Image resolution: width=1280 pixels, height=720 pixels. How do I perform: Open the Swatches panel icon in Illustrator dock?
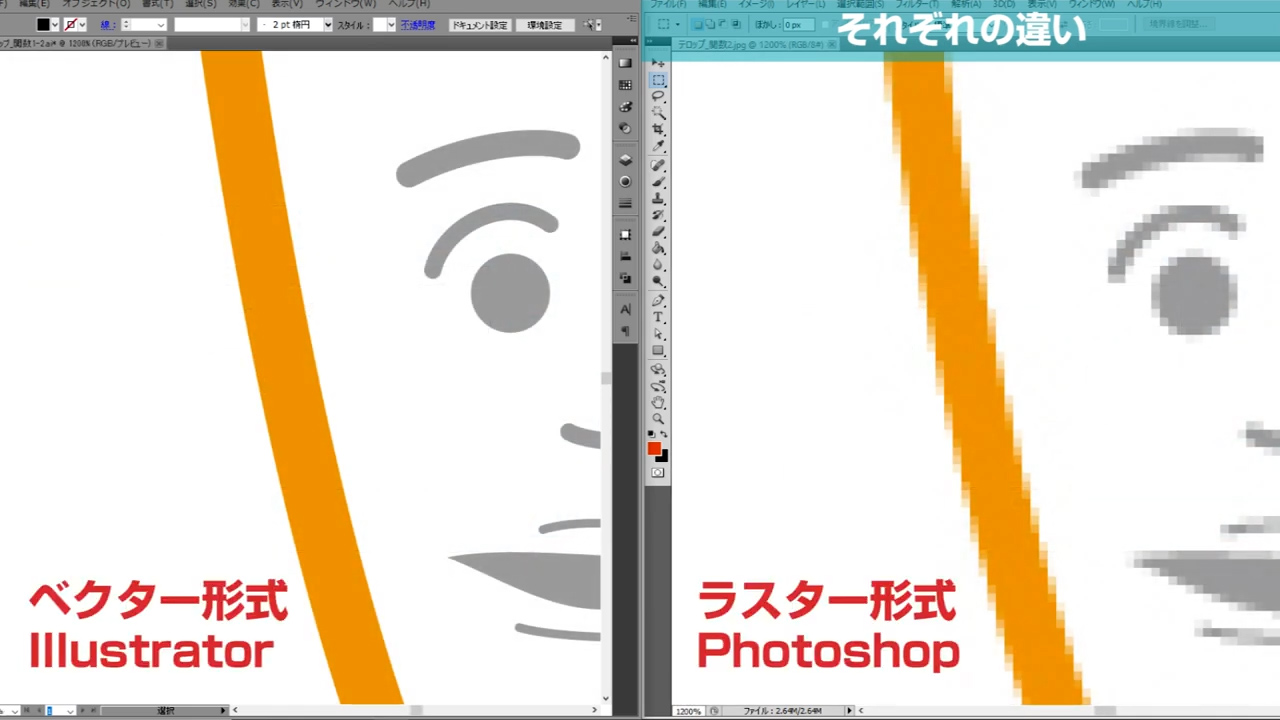point(625,85)
